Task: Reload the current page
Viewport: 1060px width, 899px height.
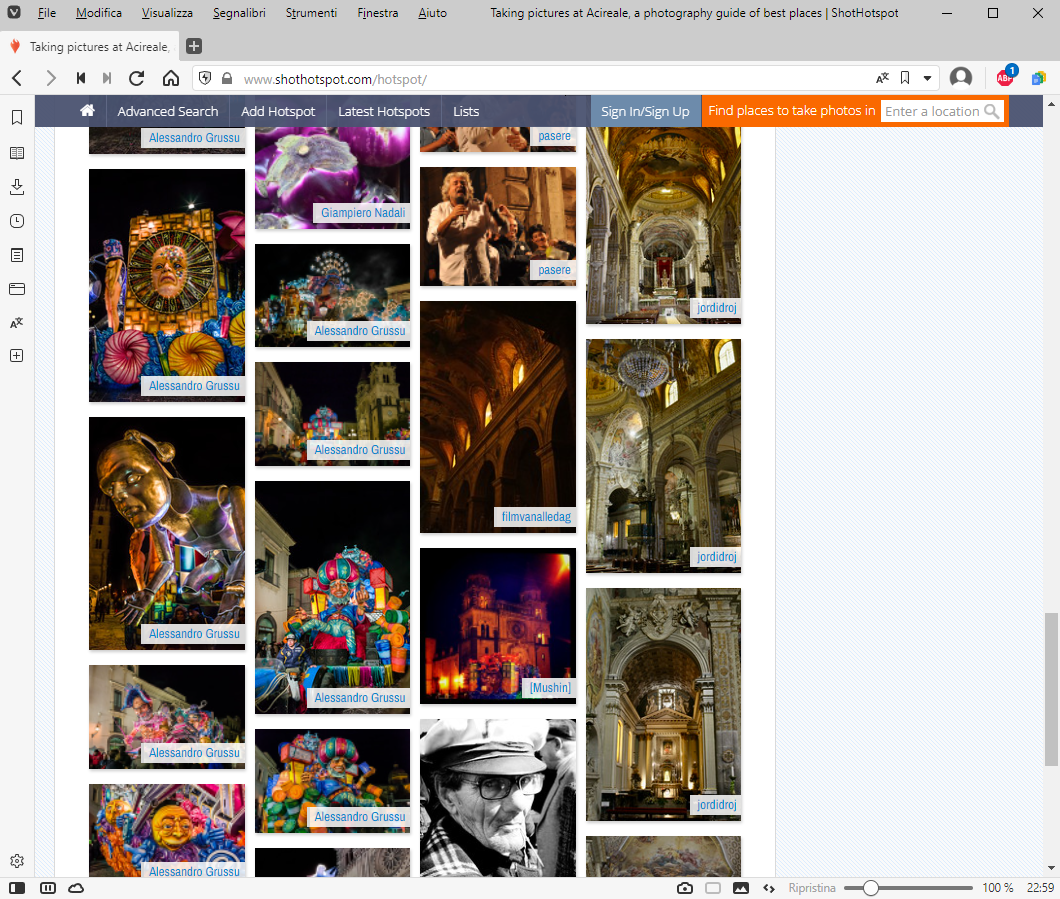Action: pyautogui.click(x=137, y=78)
